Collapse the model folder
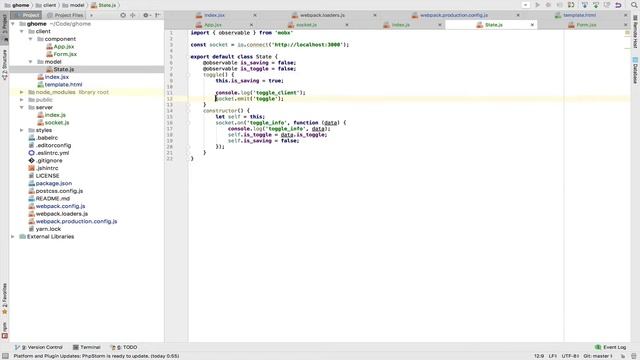The image size is (640, 360). [31, 62]
